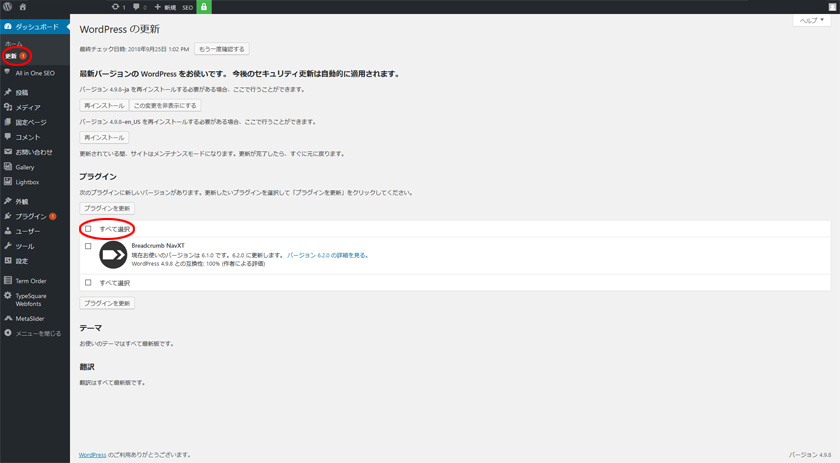Open the site home icon

[22, 7]
